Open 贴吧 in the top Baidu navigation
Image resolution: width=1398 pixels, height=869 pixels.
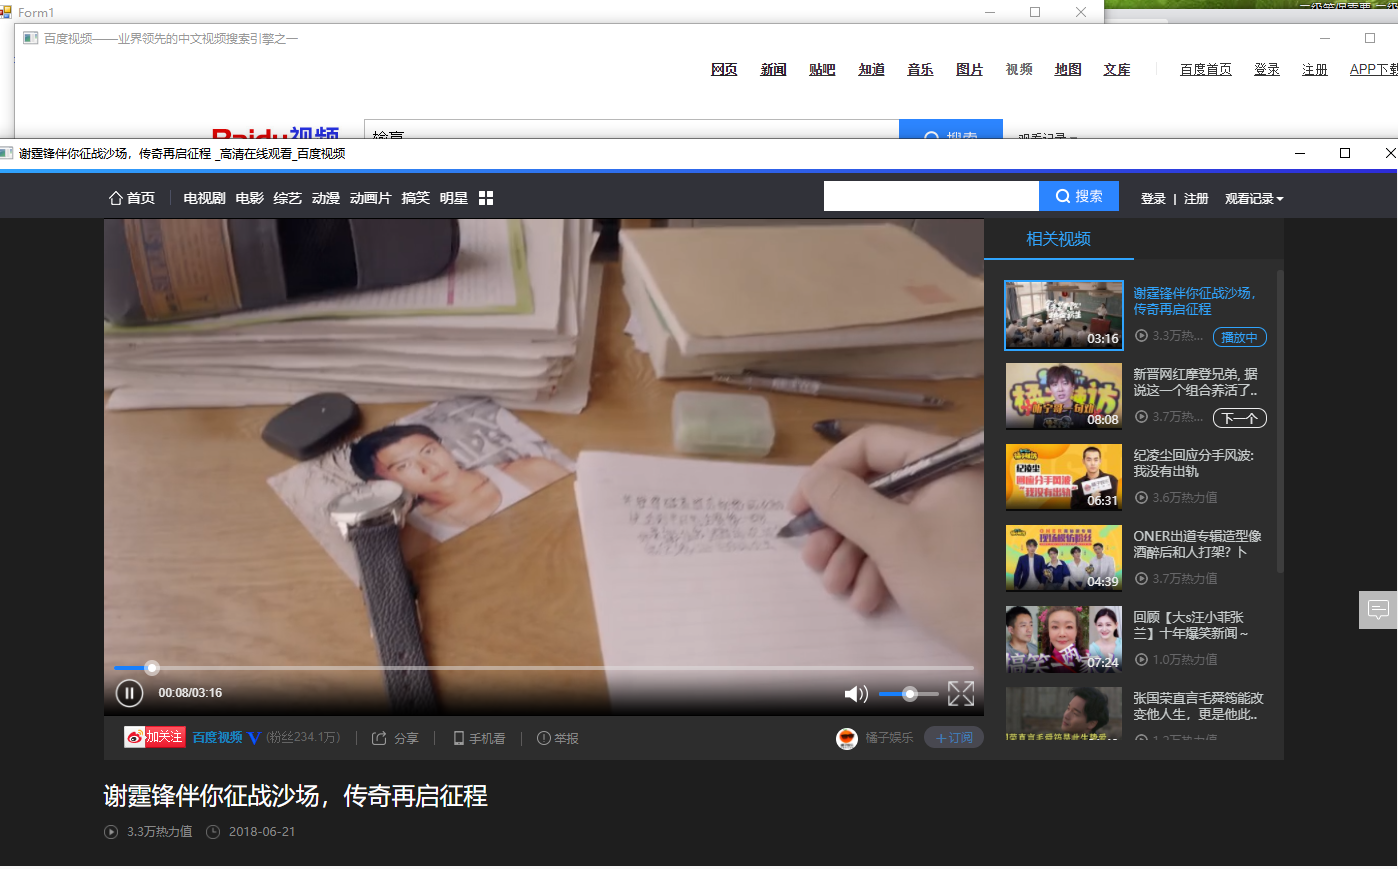coord(821,69)
